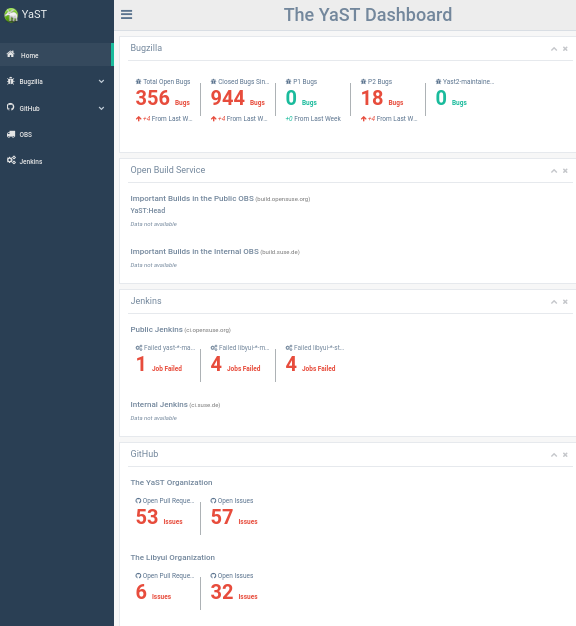Screen dimensions: 576x626
Task: Click GitHub icon beside Libyui Open Issues
Action: pos(213,576)
